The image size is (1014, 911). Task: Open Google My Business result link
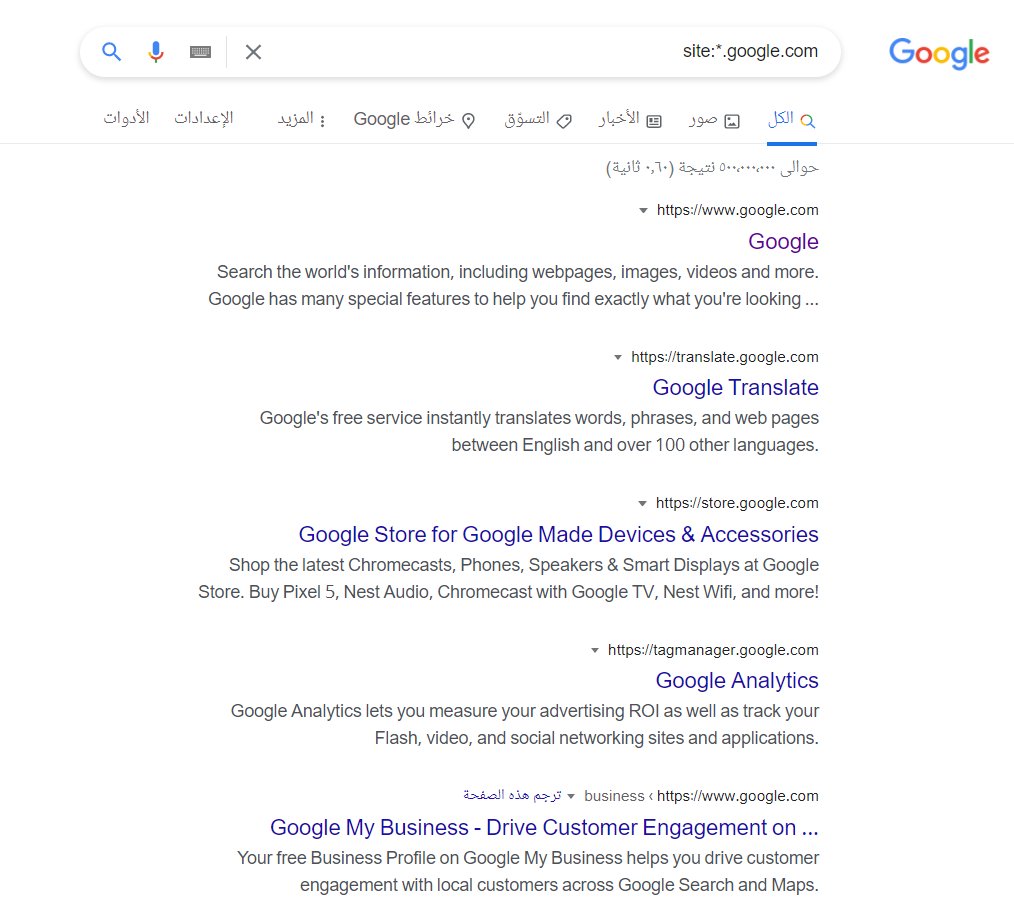pos(545,827)
